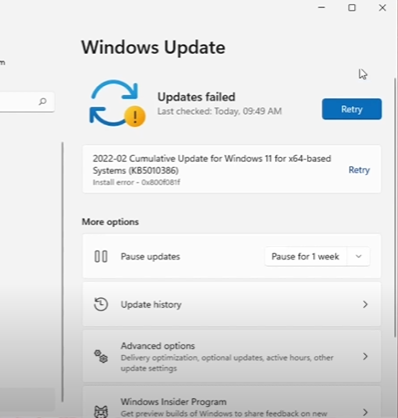Click Last checked: Today, 09:49 AM text
This screenshot has width=398, height=418.
tap(220, 111)
